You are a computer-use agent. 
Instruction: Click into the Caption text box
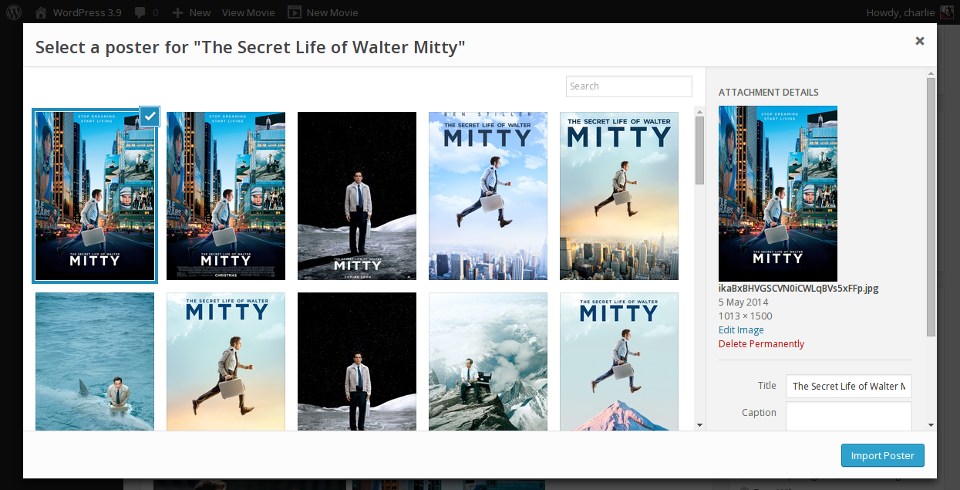click(x=848, y=415)
